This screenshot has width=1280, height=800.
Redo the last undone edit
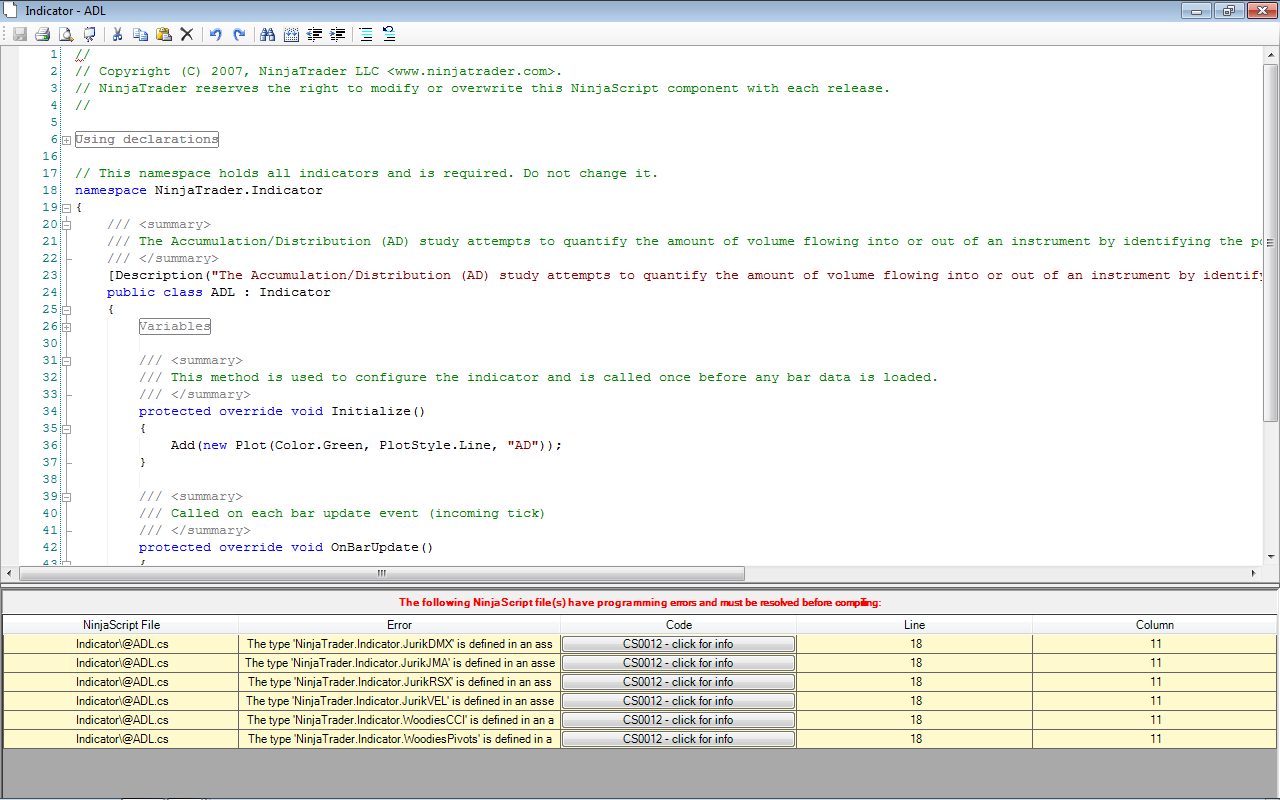click(238, 34)
